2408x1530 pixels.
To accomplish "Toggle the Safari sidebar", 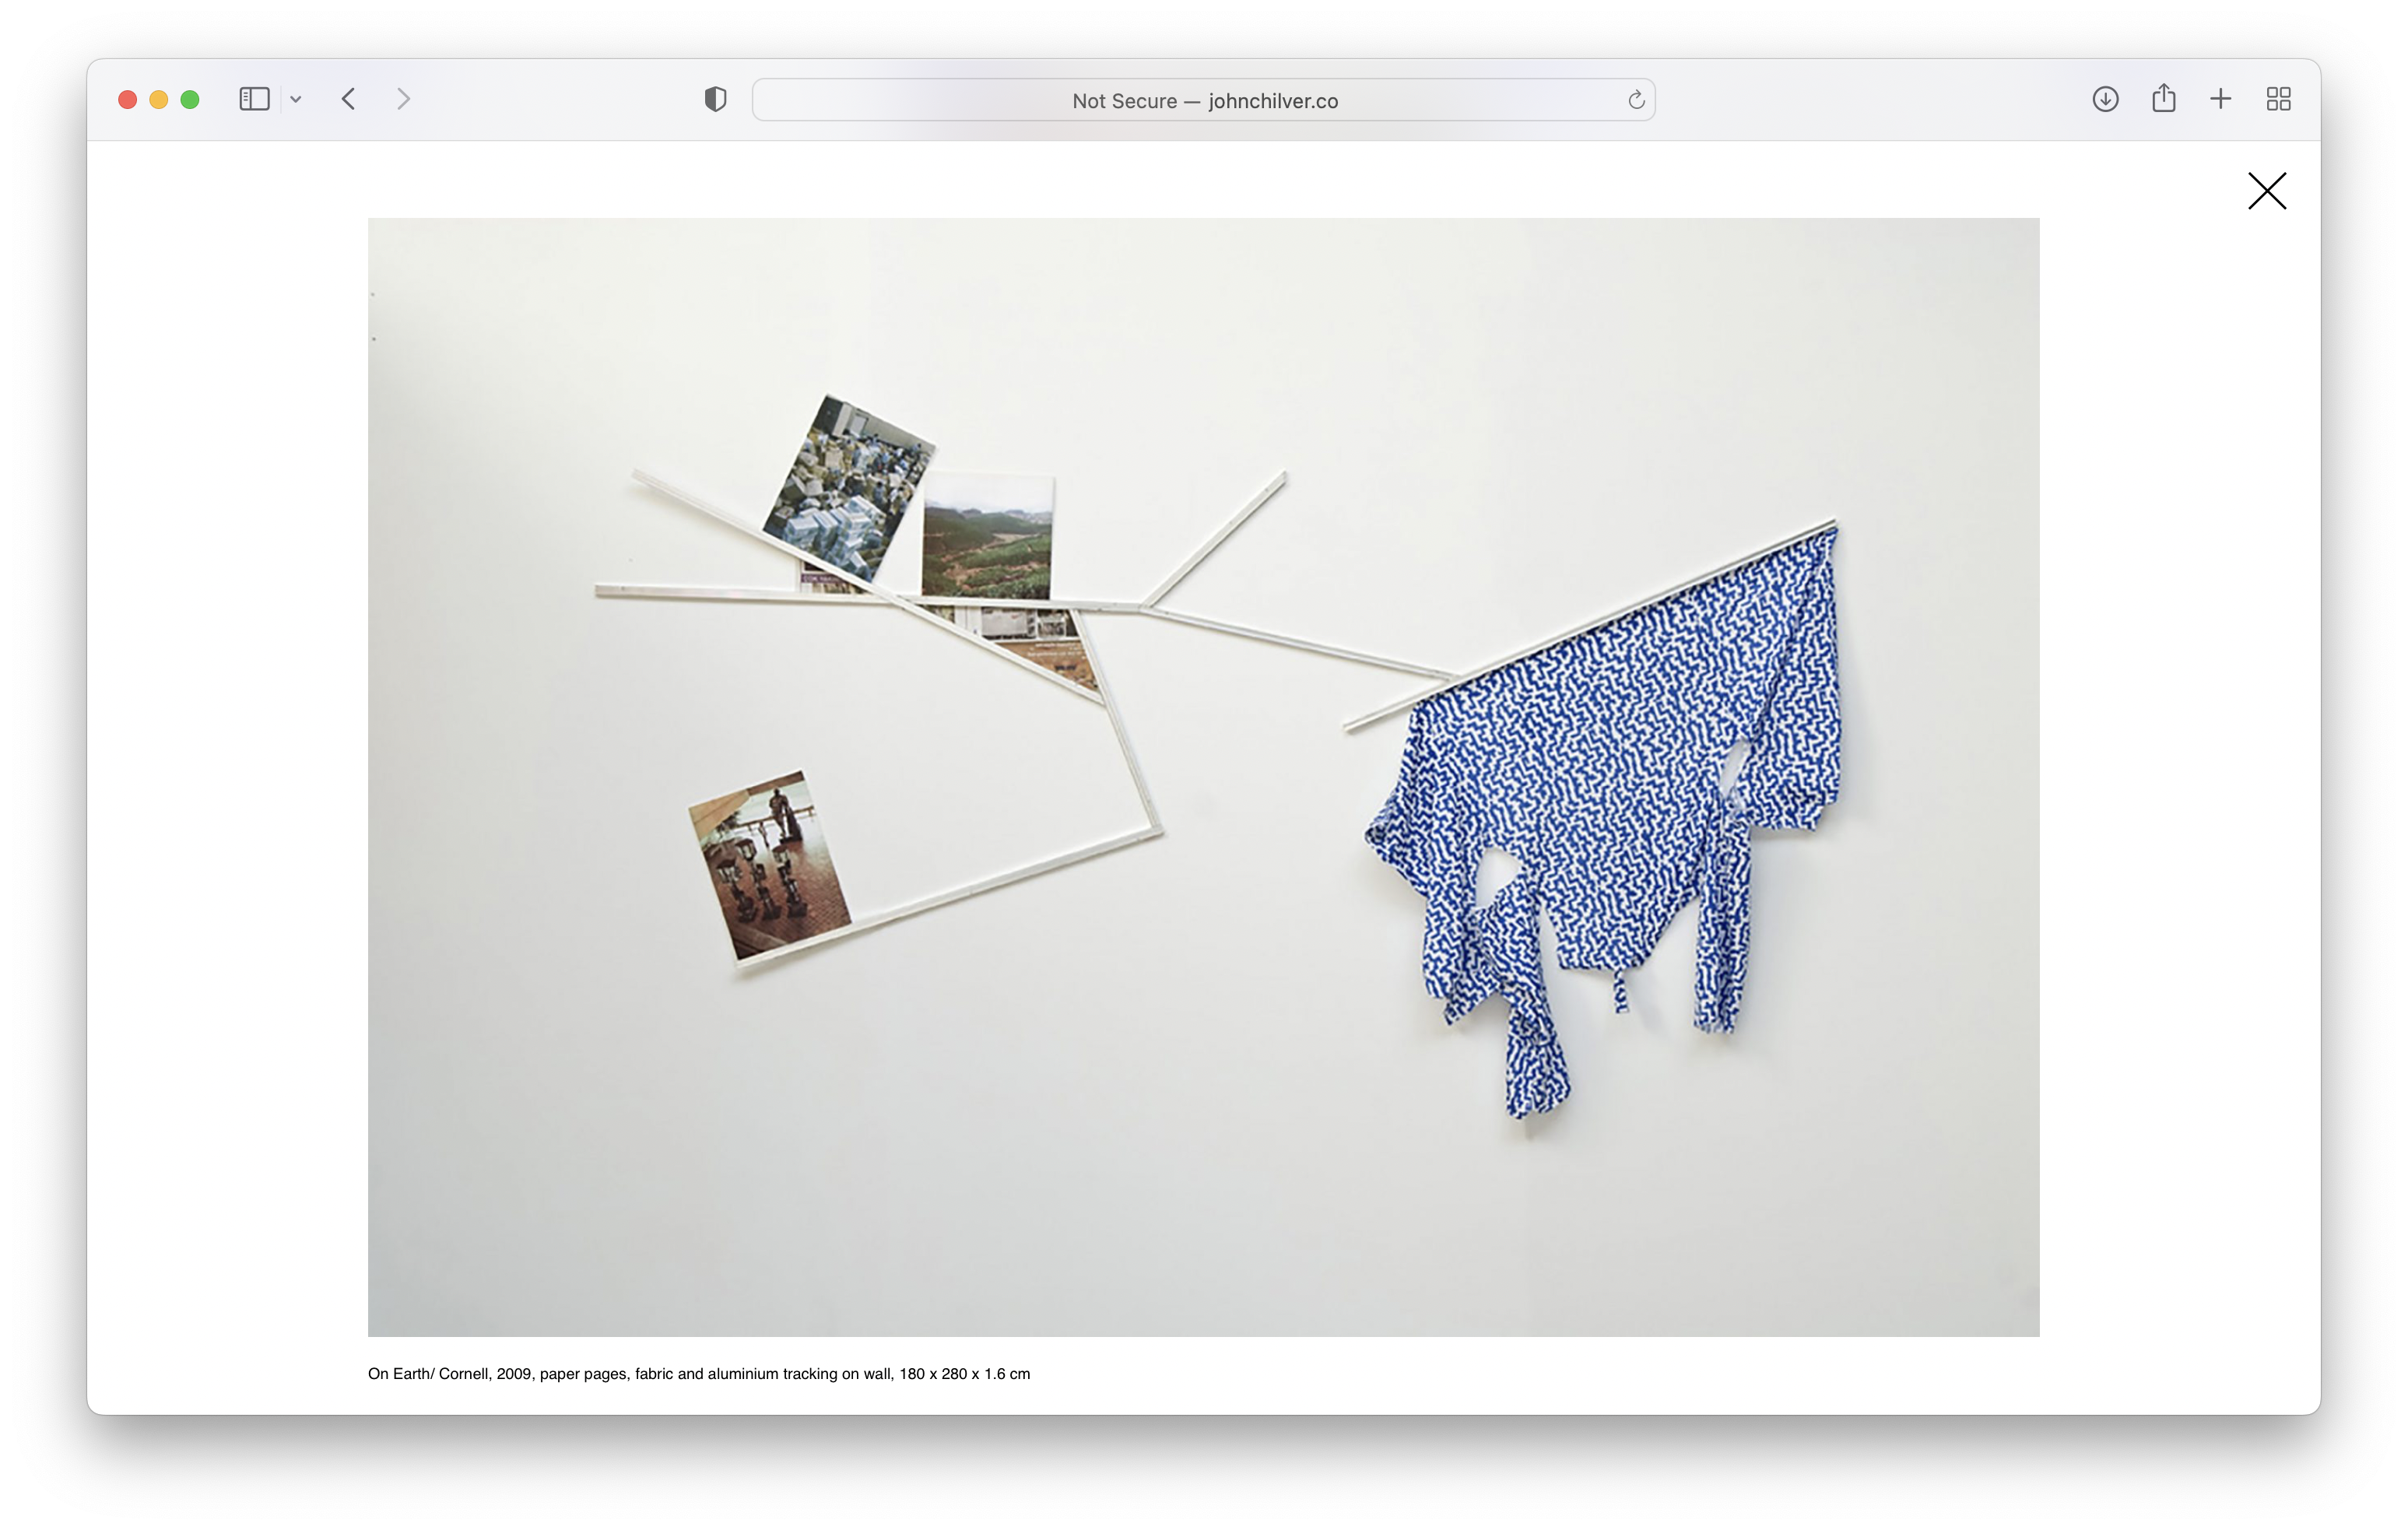I will tap(254, 99).
